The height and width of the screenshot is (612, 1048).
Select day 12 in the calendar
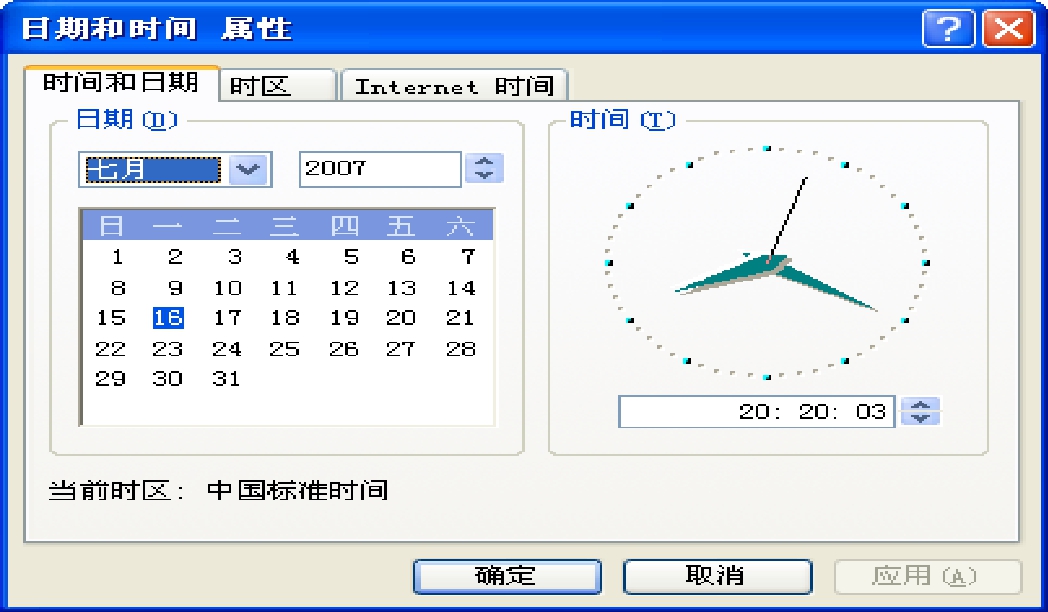tap(344, 288)
